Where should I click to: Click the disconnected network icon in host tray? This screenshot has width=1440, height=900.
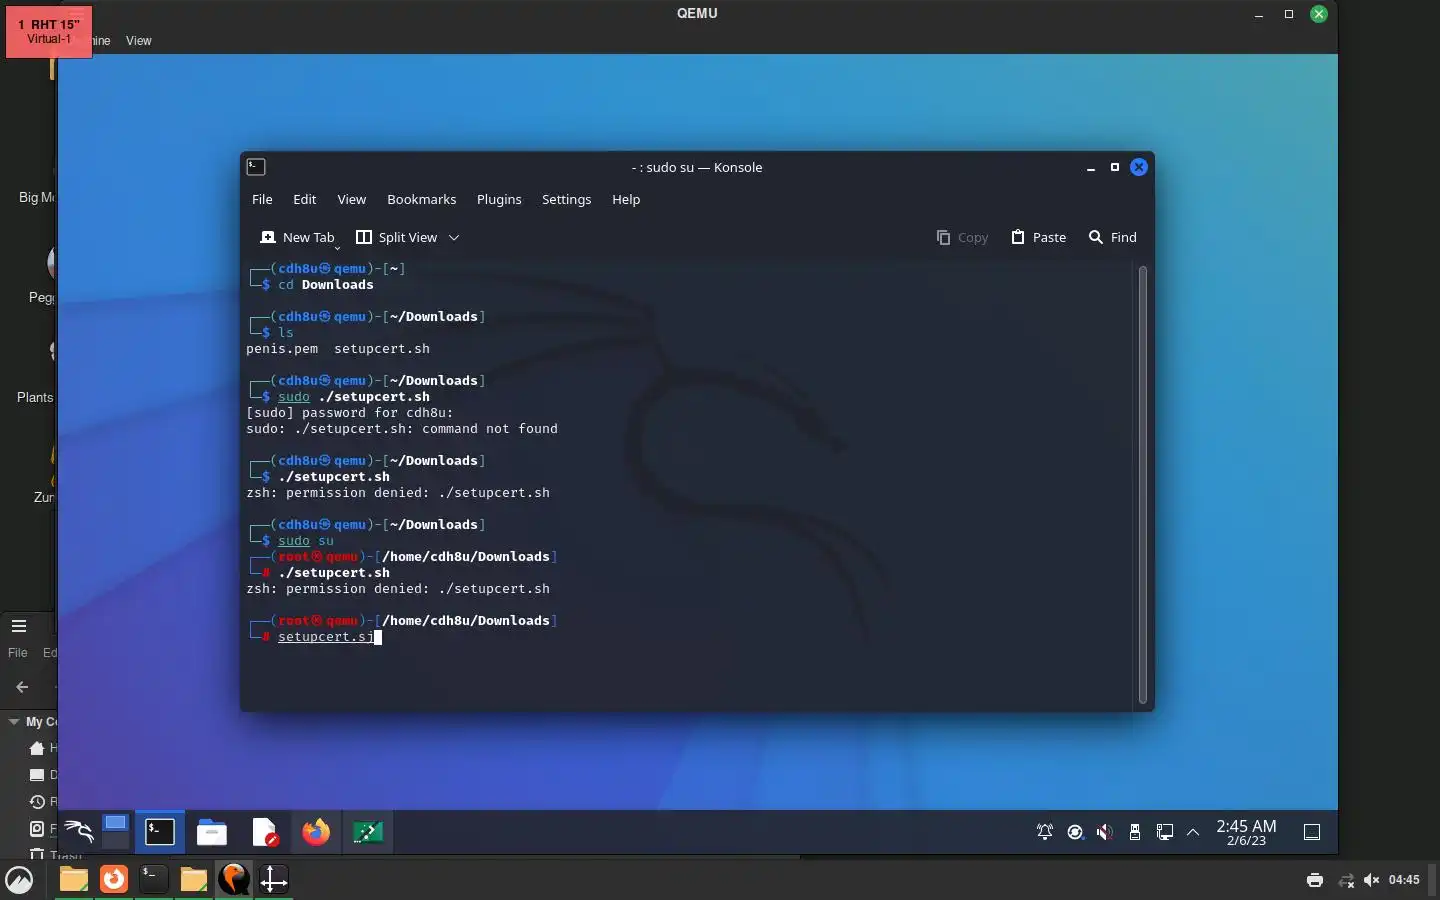(x=1346, y=880)
